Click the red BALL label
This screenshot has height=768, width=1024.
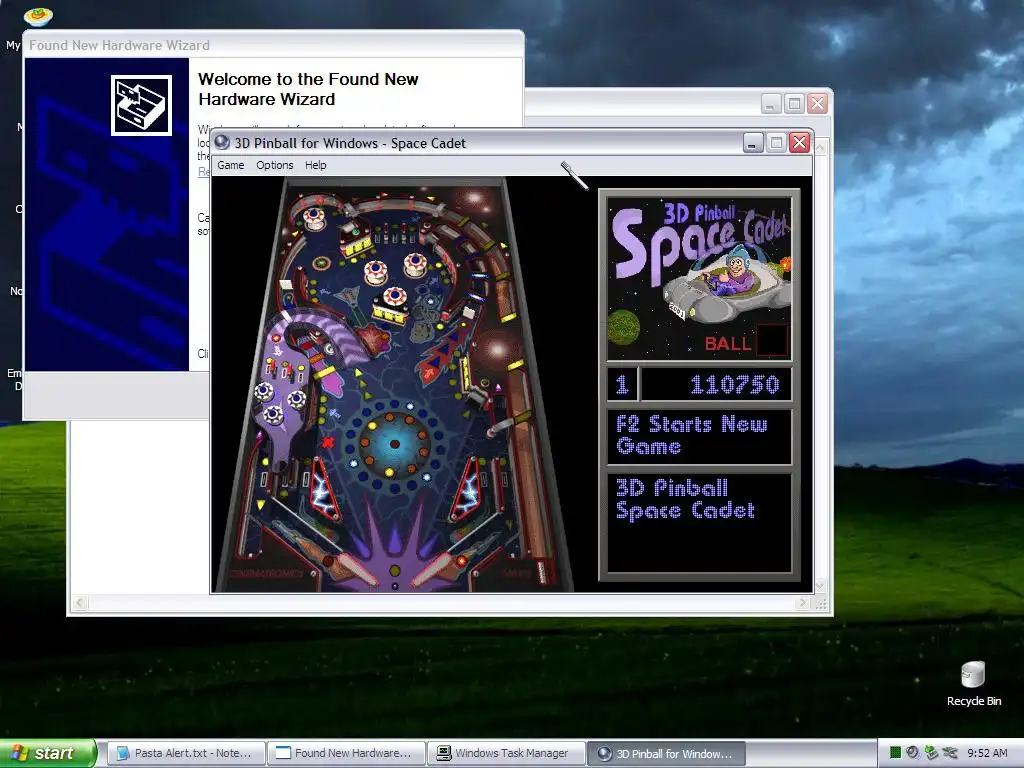click(x=728, y=343)
